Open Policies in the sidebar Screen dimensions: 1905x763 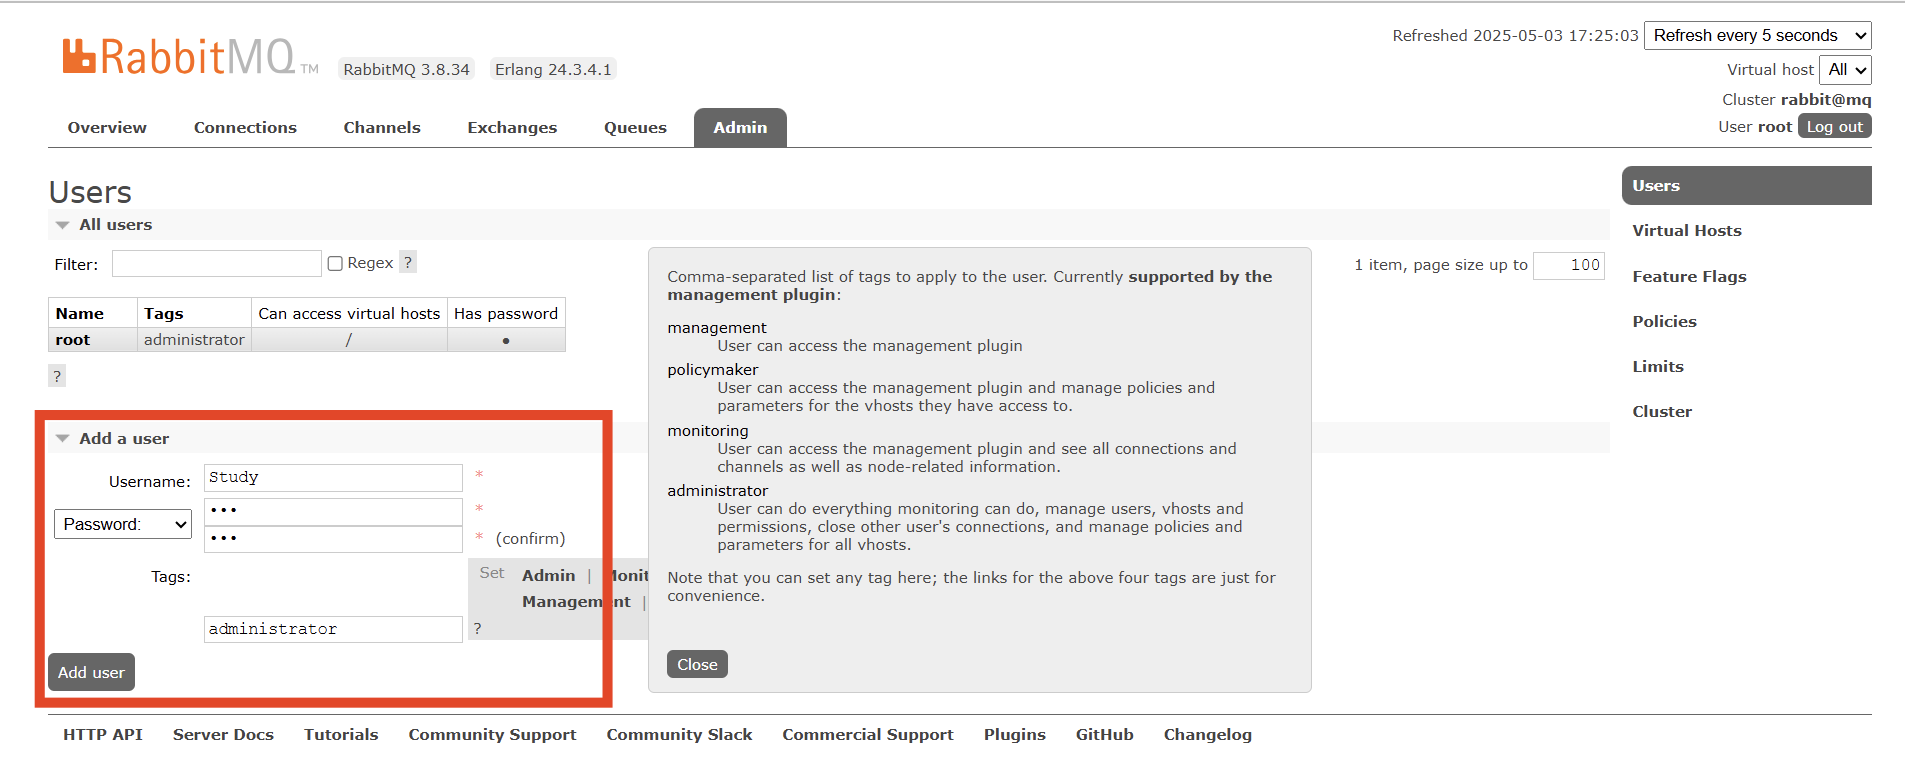[1664, 321]
